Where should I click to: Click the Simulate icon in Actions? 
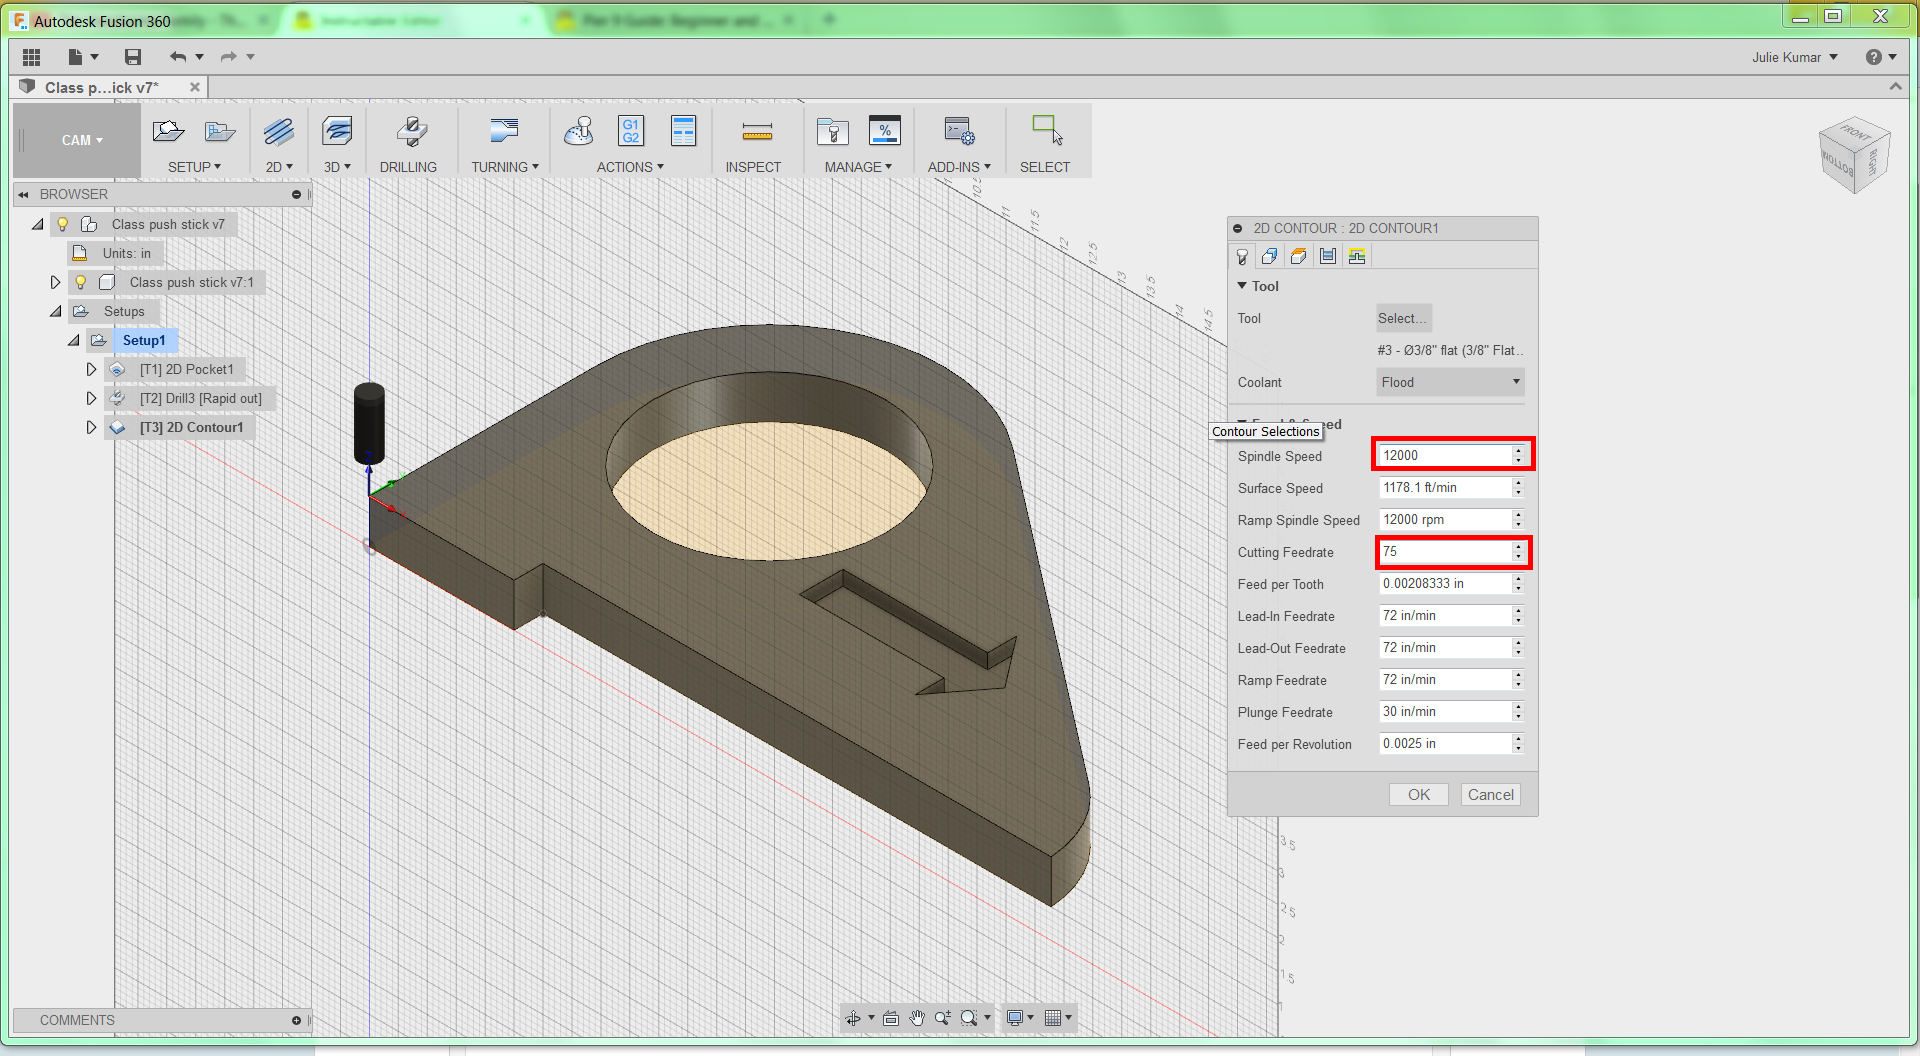tap(579, 131)
